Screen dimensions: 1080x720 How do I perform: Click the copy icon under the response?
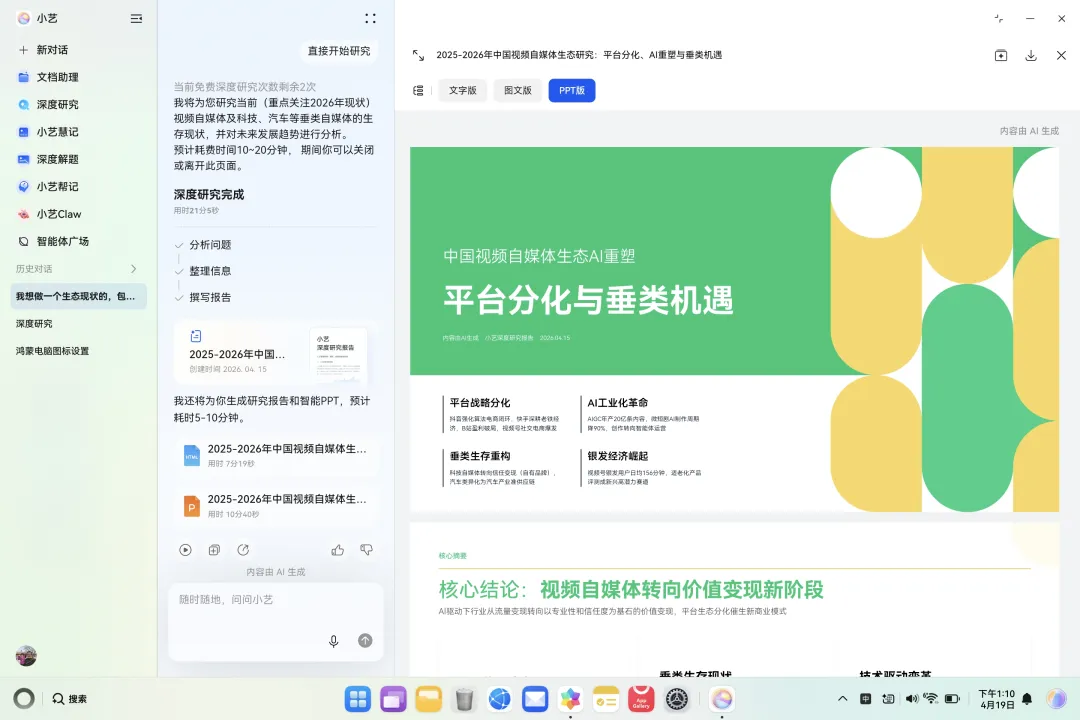[214, 550]
